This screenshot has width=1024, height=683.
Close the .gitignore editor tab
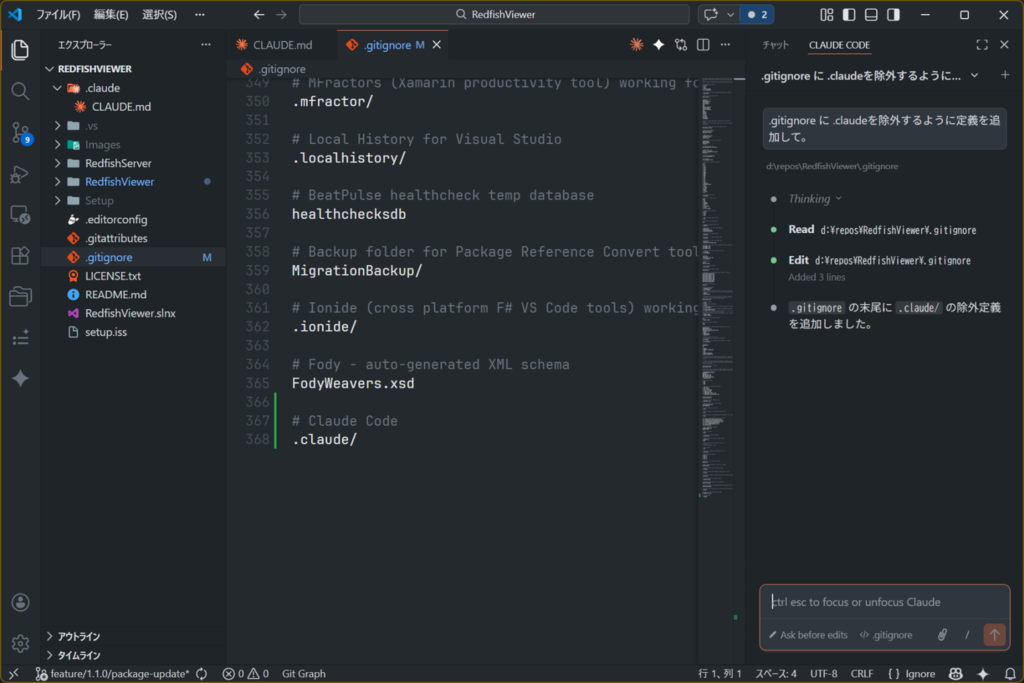tap(437, 44)
